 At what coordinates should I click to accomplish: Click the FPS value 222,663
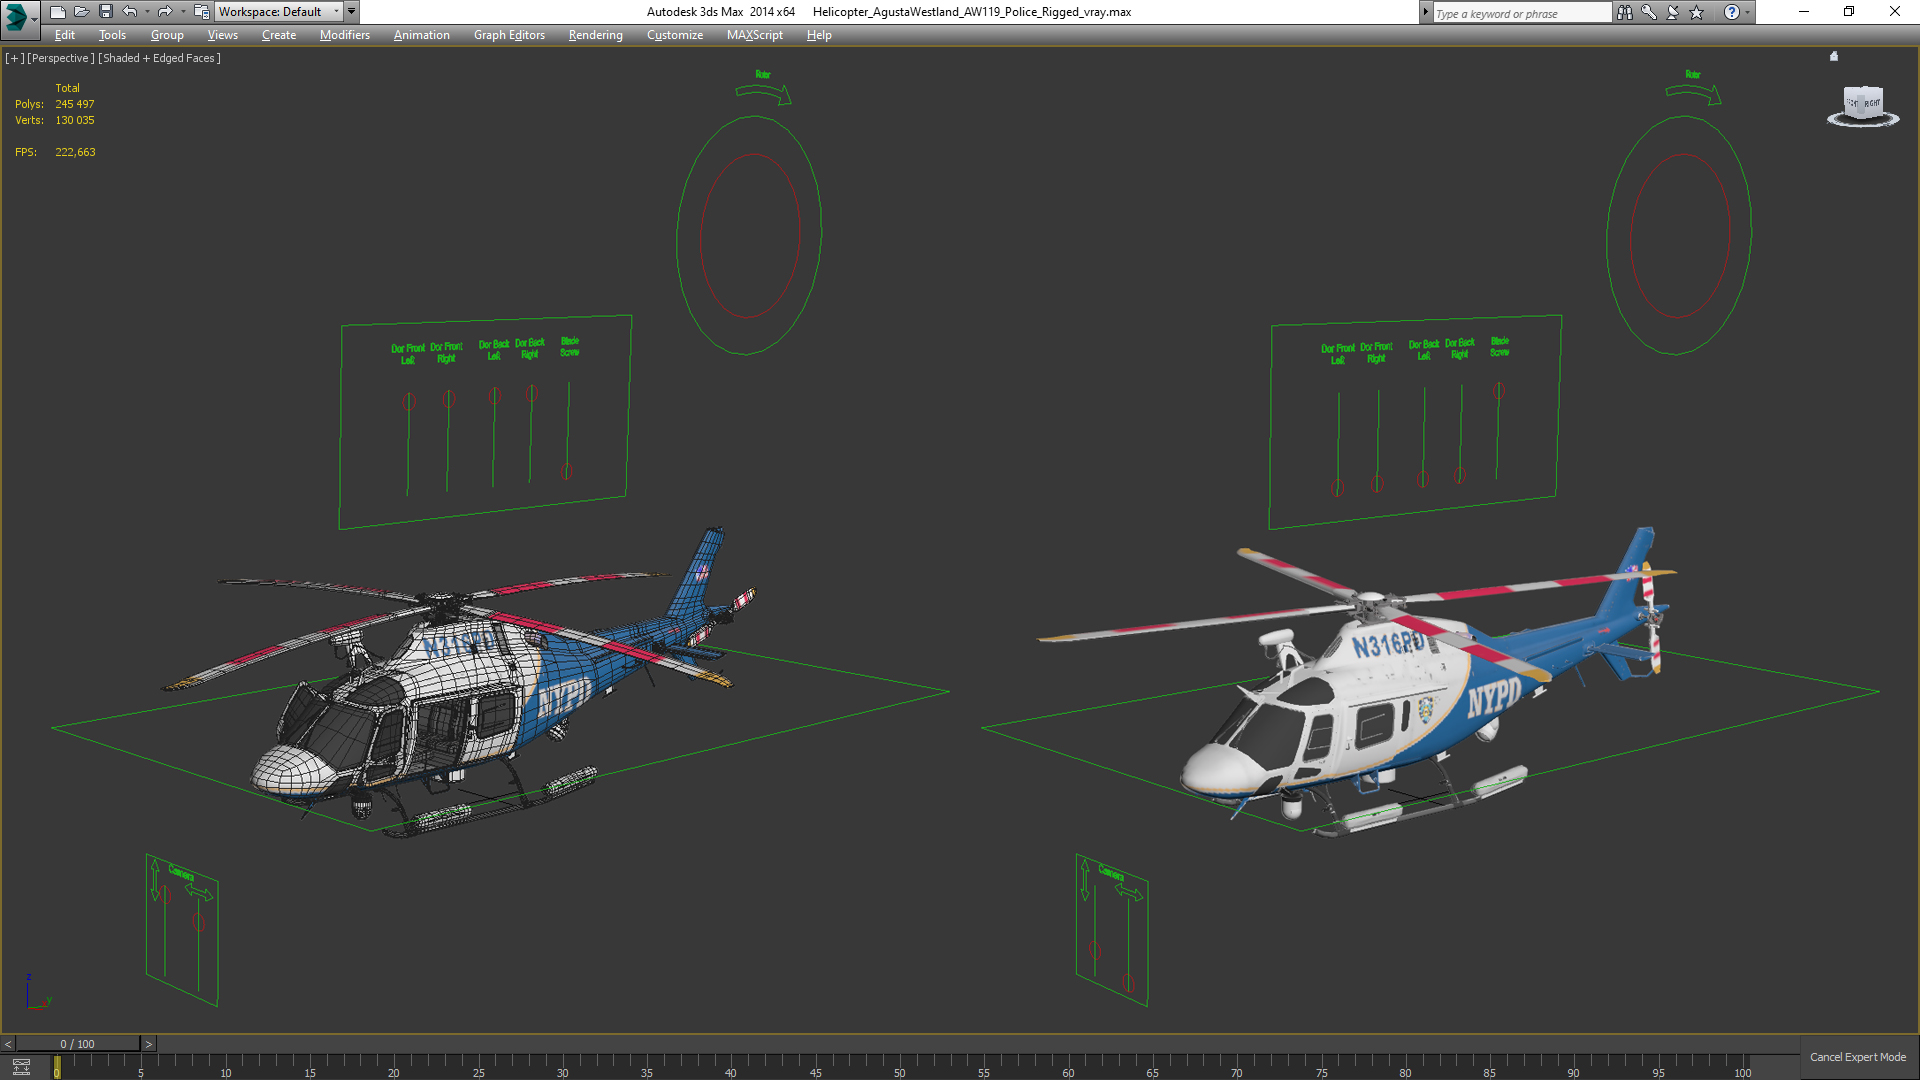click(x=75, y=152)
